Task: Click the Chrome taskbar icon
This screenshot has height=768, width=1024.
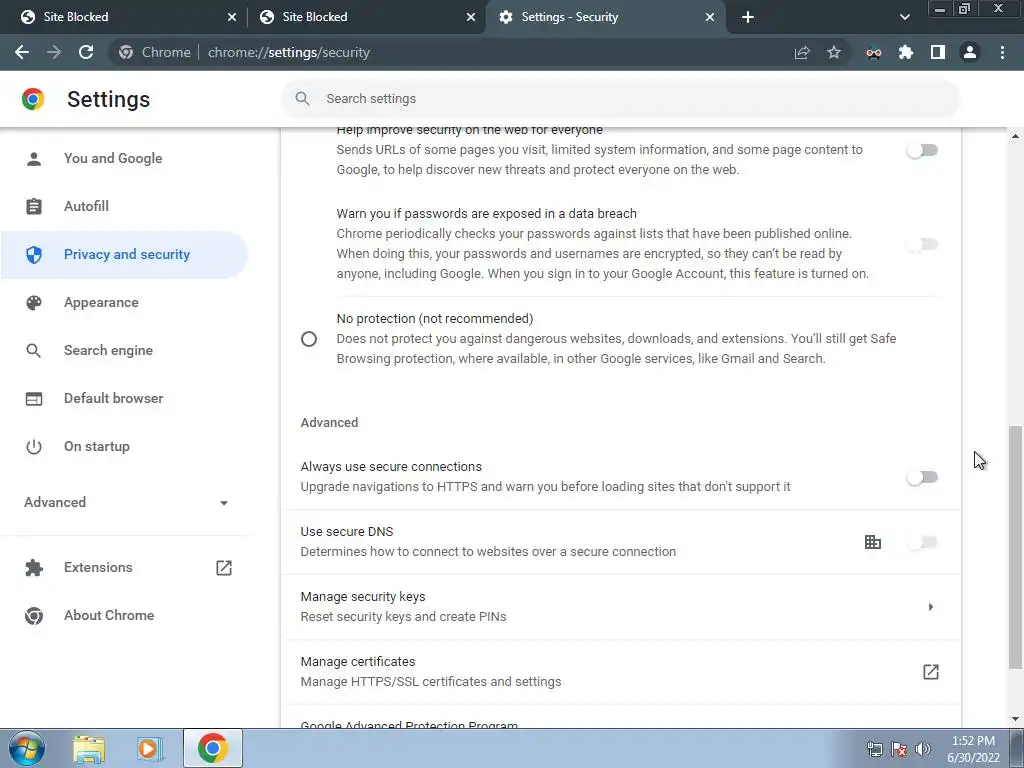Action: tap(213, 748)
